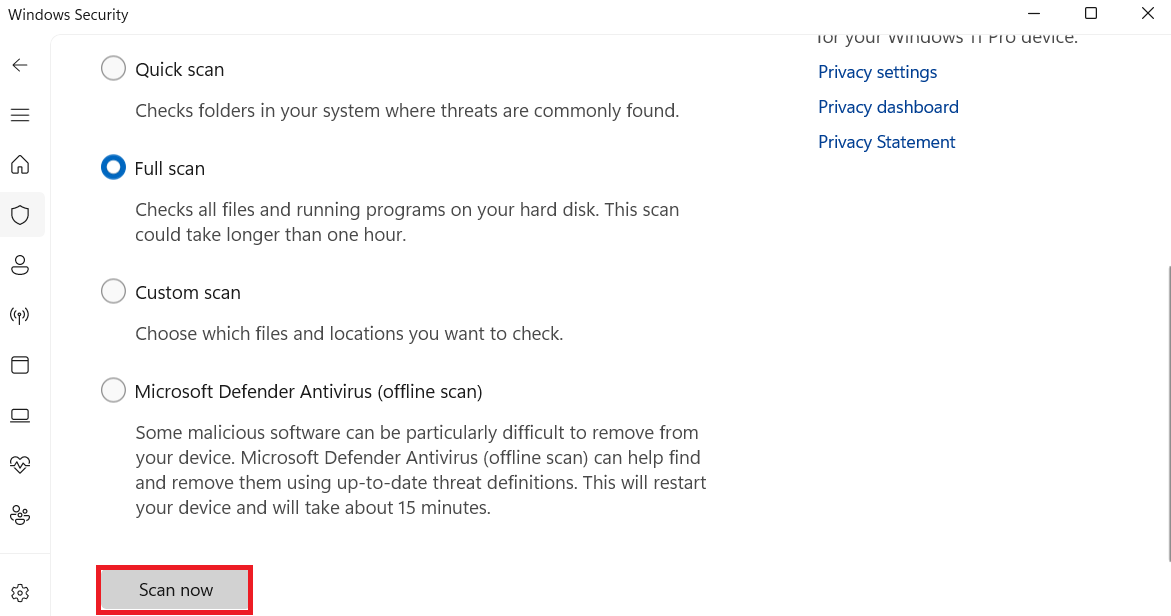Open Virus & threat protection shield icon

point(20,215)
